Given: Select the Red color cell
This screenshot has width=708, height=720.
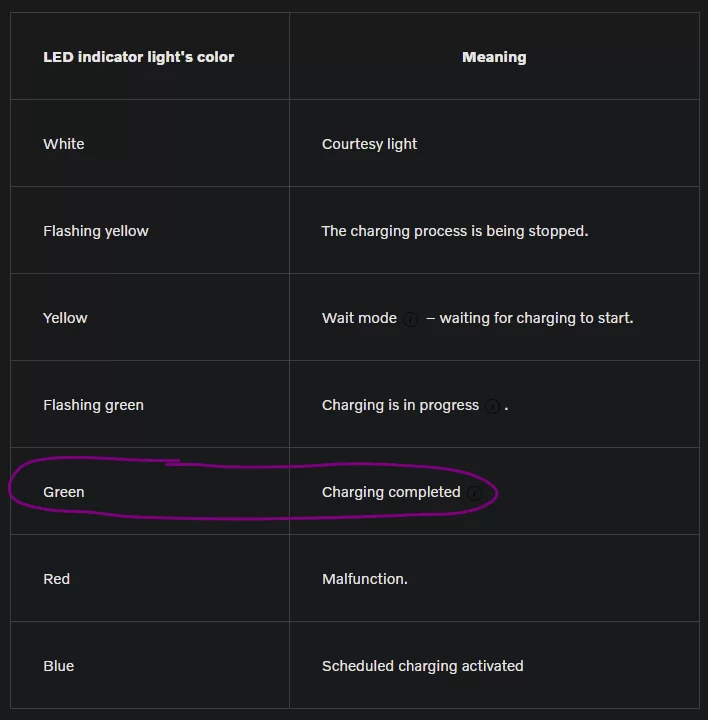Looking at the screenshot, I should pos(57,579).
